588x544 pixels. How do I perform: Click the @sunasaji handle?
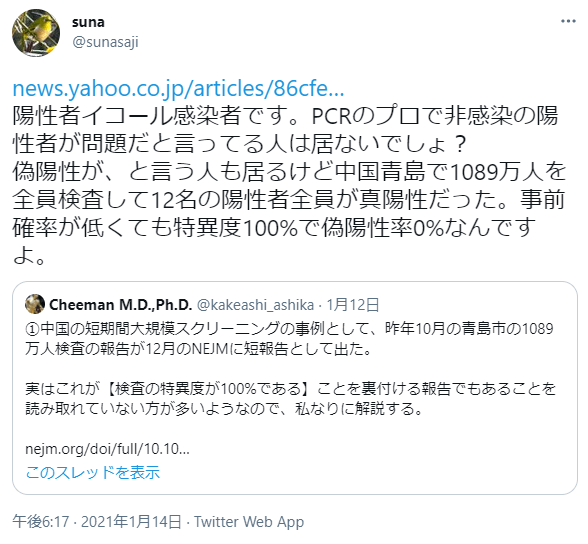tap(105, 42)
